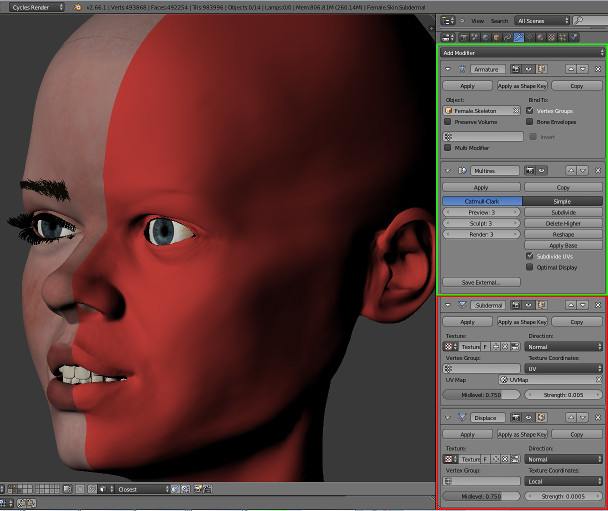
Task: Adjust Subdermal Midlevel 0.750 slider
Action: point(481,396)
